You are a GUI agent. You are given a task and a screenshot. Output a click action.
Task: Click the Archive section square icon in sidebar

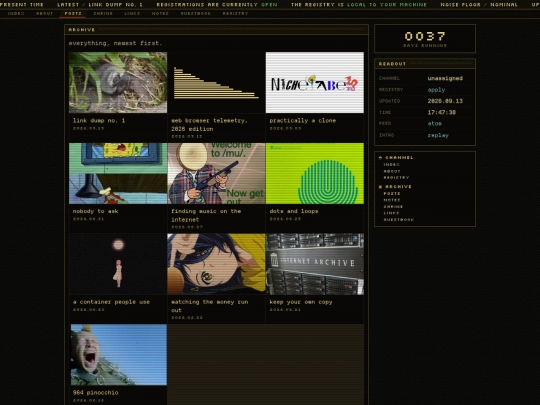pos(381,187)
